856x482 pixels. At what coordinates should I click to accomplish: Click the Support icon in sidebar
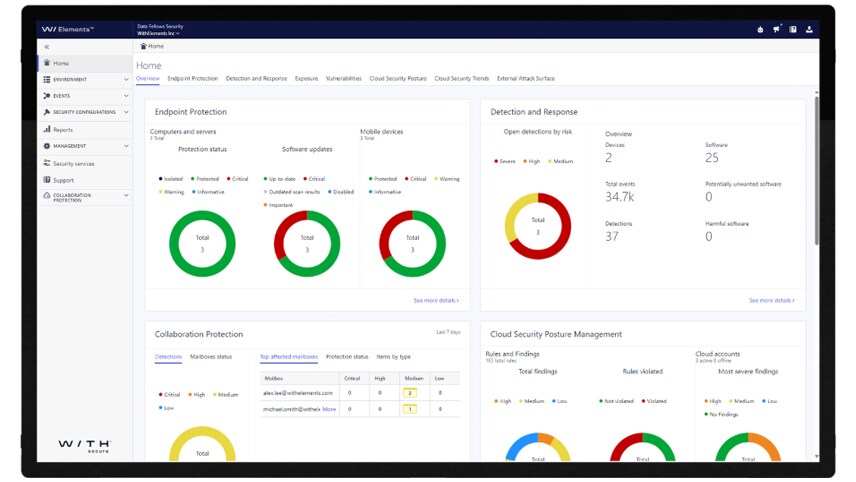coord(46,180)
